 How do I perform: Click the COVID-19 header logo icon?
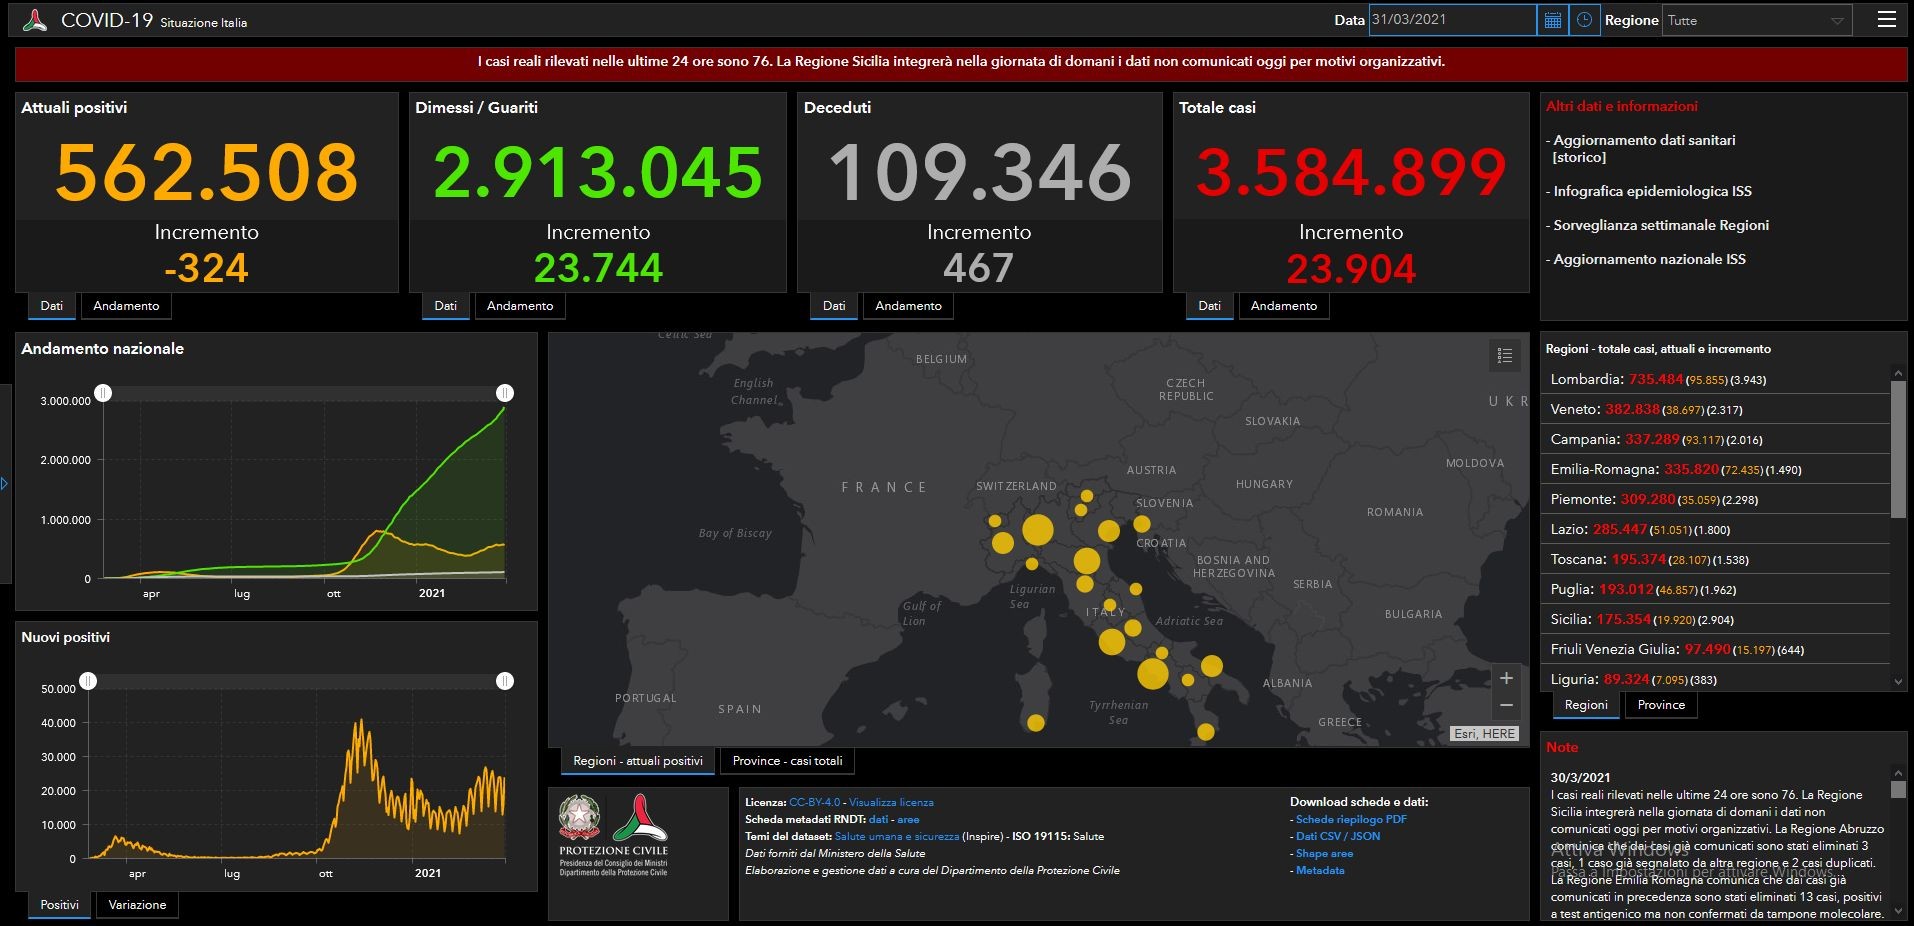click(34, 20)
